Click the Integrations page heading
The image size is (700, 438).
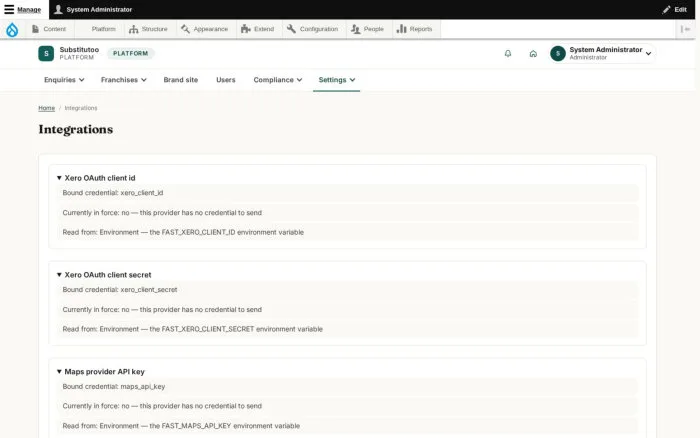pos(75,129)
